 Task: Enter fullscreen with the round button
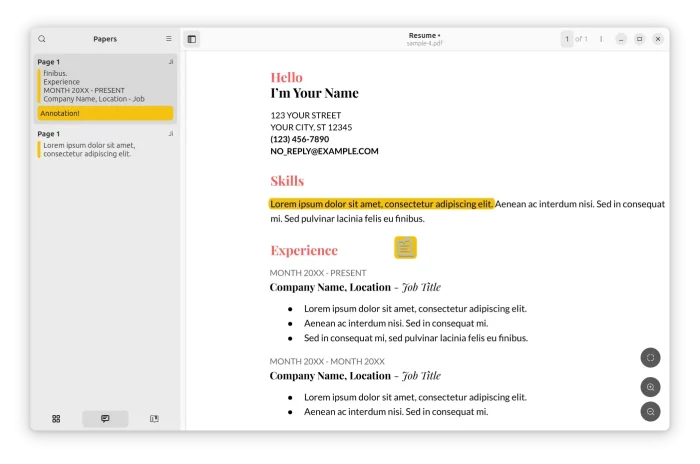(650, 358)
